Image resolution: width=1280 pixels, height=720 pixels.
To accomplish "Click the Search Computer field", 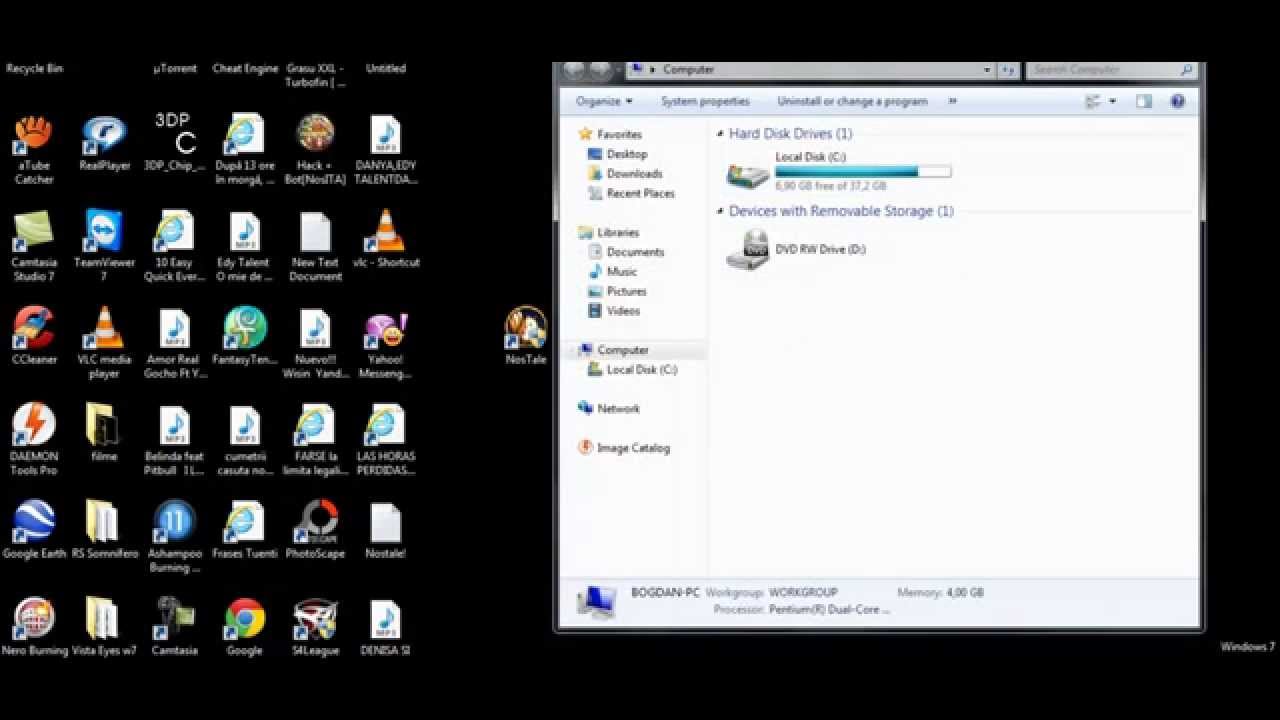I will [x=1112, y=70].
